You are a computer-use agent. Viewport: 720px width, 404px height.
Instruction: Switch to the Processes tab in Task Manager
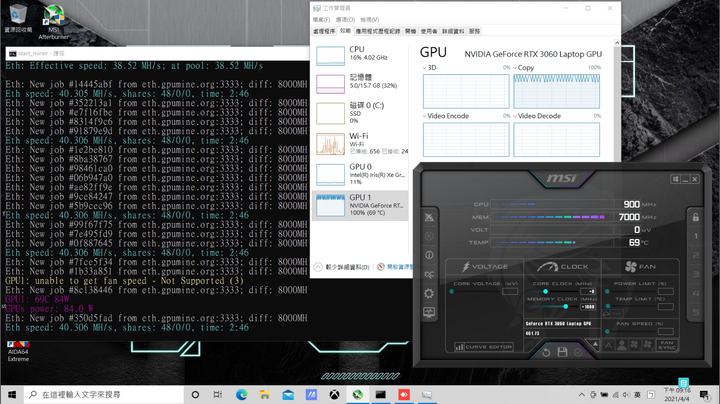pyautogui.click(x=324, y=31)
